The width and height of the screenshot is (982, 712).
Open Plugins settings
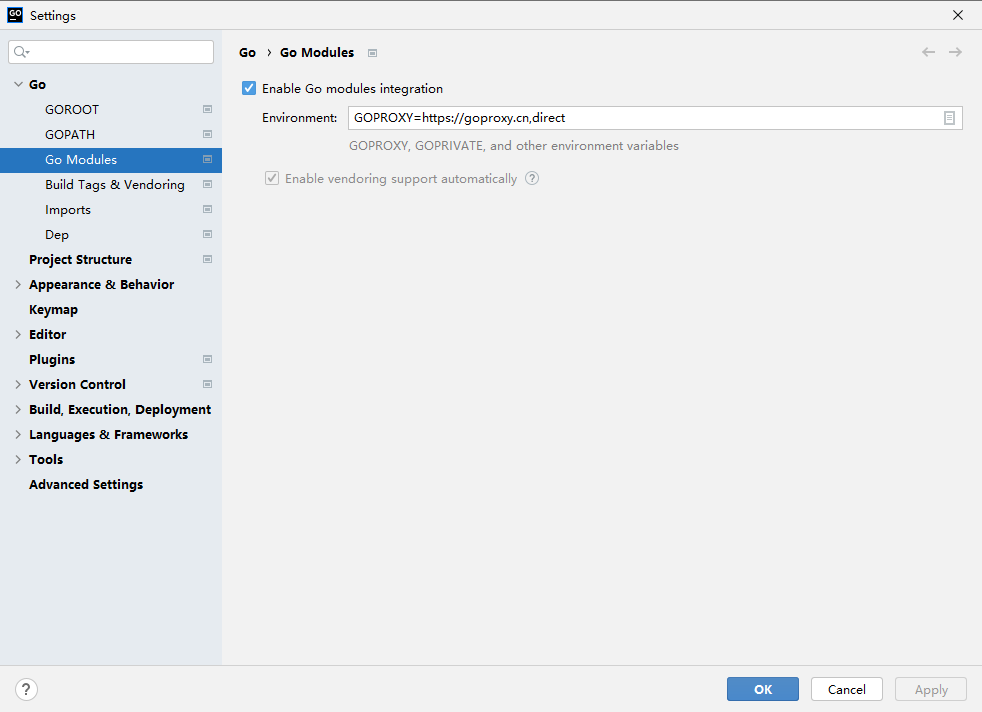(x=111, y=360)
